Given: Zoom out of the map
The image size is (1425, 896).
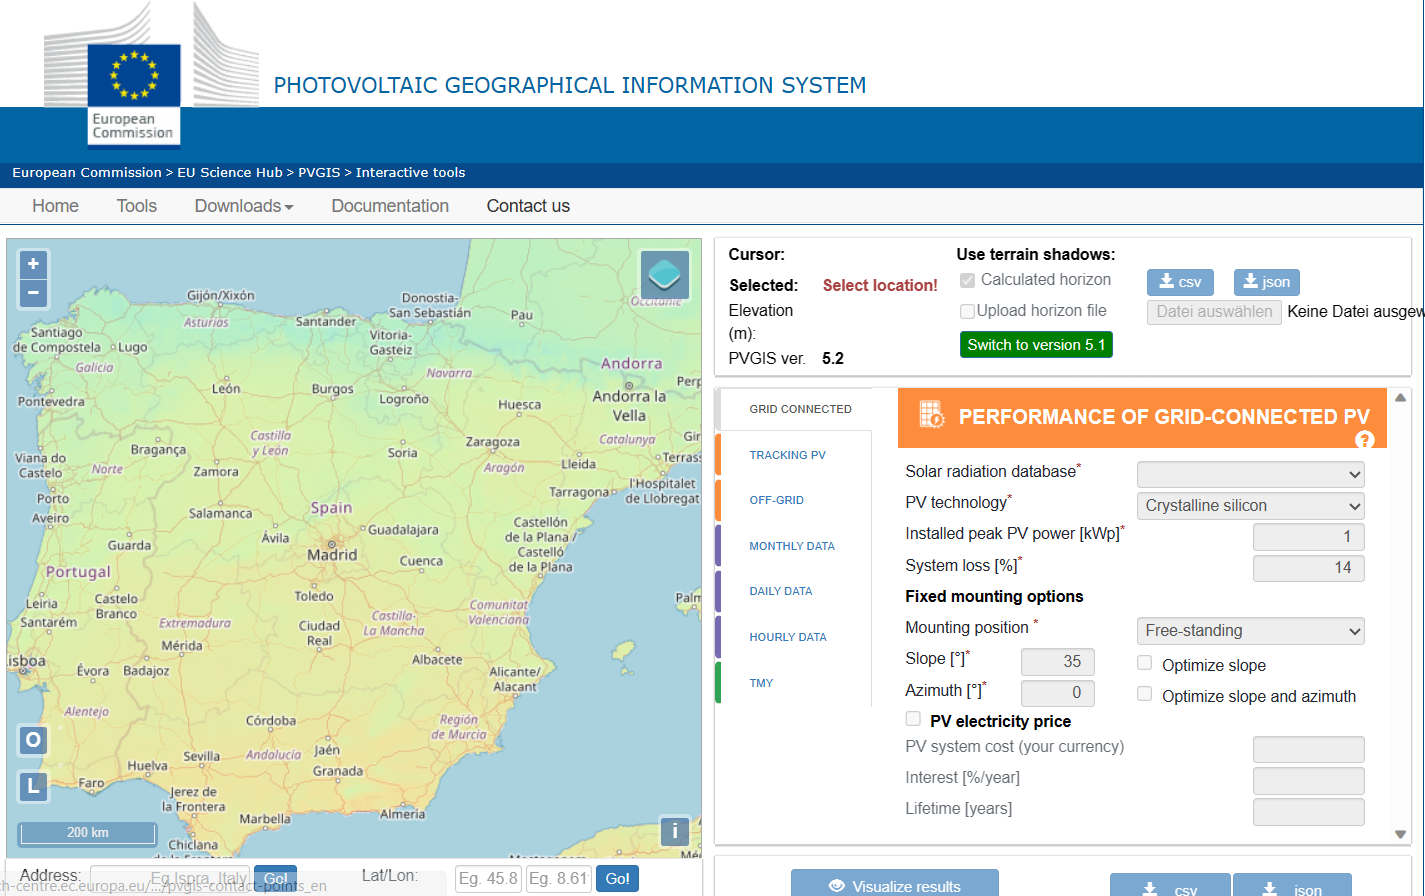Looking at the screenshot, I should tap(33, 292).
